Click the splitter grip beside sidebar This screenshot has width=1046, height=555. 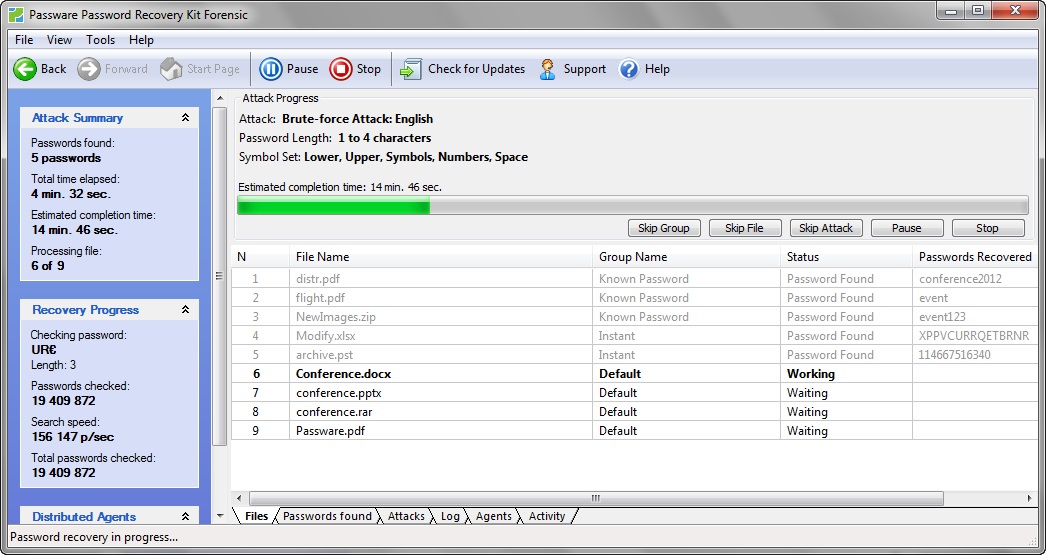pos(219,275)
